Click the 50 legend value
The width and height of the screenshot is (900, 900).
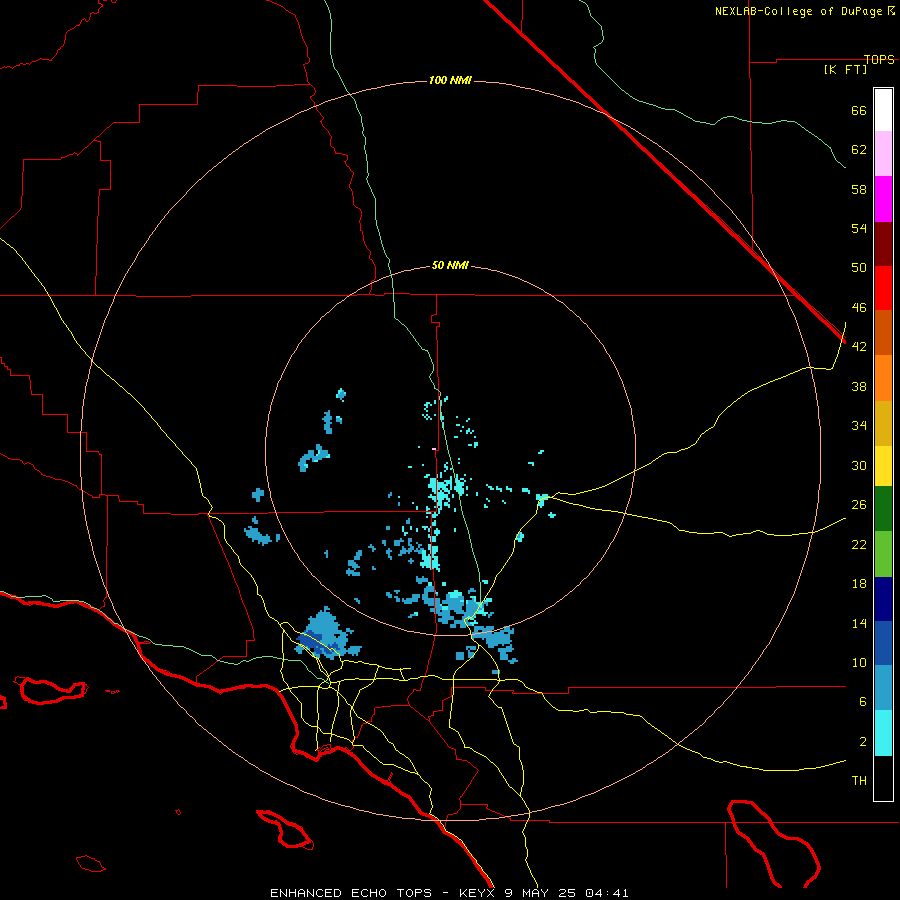point(859,268)
